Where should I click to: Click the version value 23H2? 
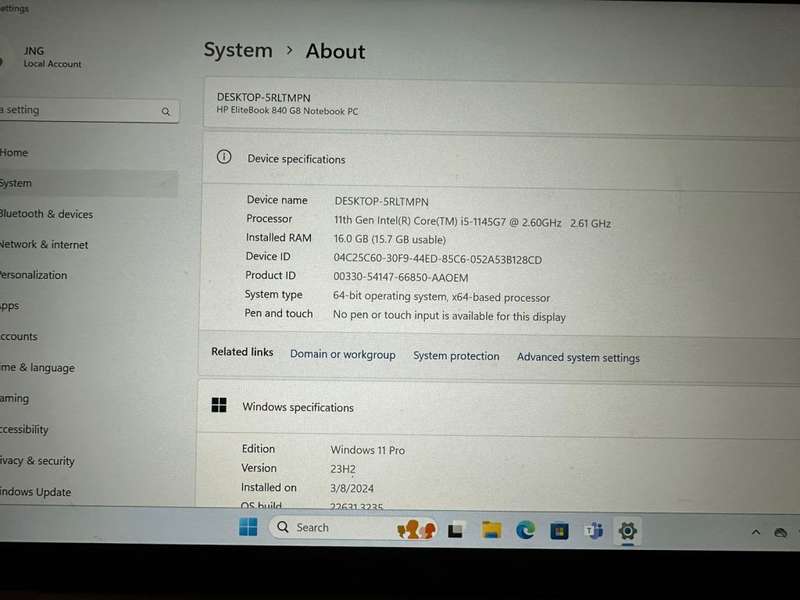(x=343, y=469)
